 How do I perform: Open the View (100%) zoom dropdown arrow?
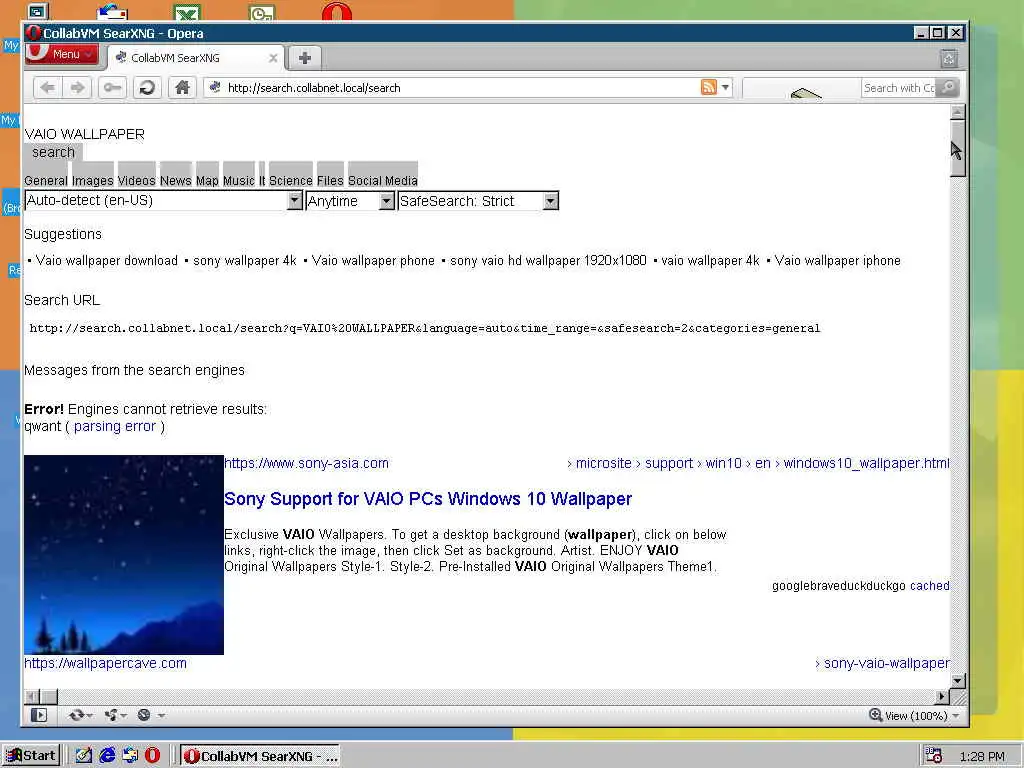(957, 716)
